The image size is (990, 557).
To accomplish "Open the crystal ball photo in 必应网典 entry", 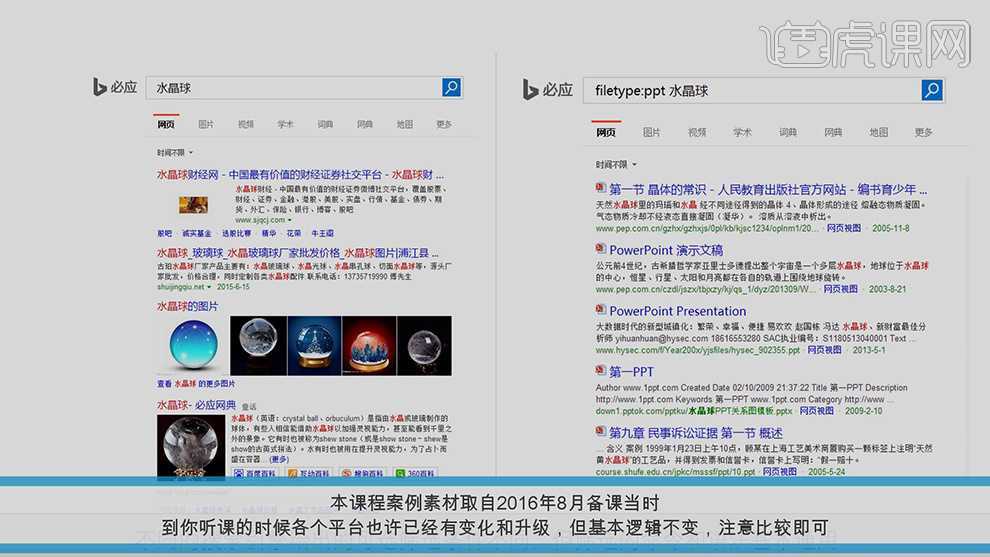I will pyautogui.click(x=191, y=446).
